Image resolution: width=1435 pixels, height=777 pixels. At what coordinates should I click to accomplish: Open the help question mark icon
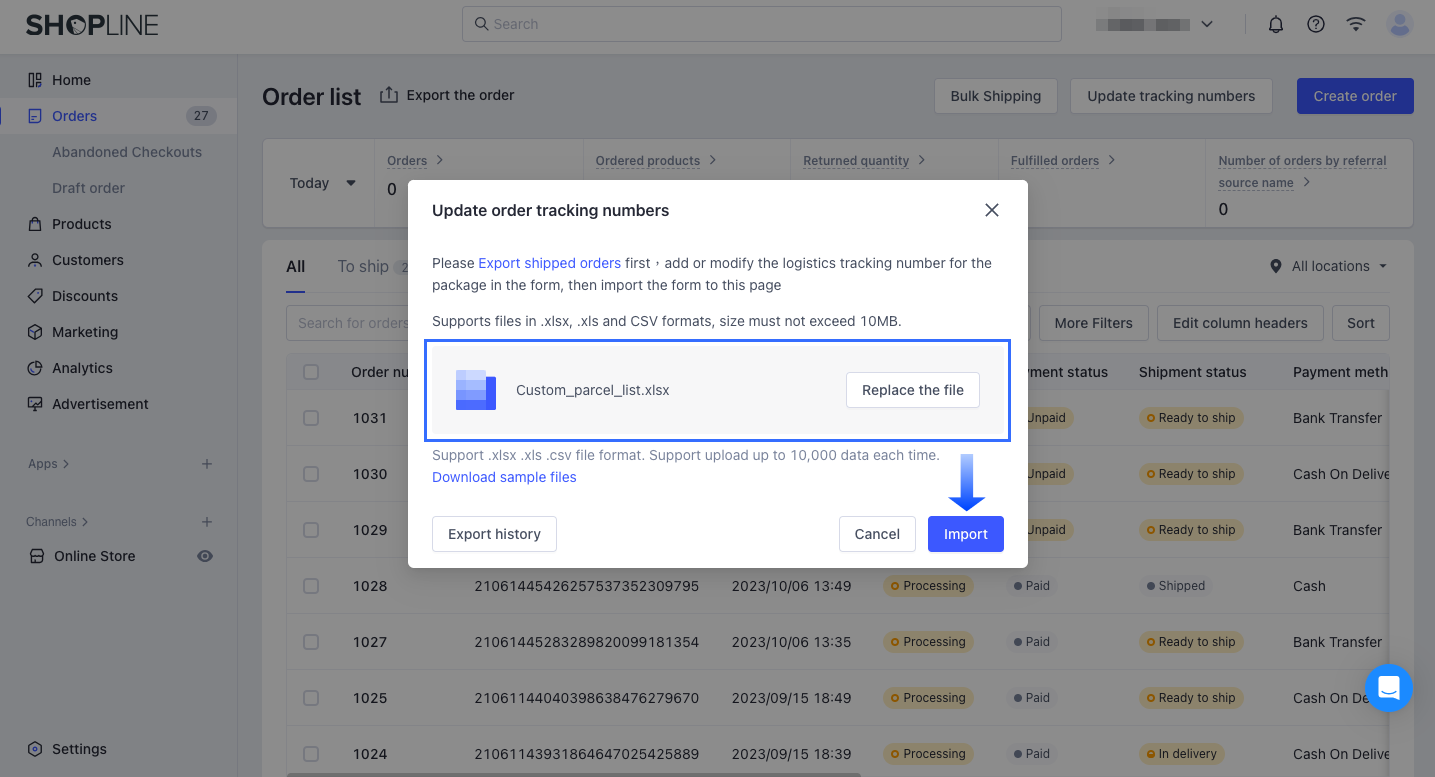click(1316, 25)
